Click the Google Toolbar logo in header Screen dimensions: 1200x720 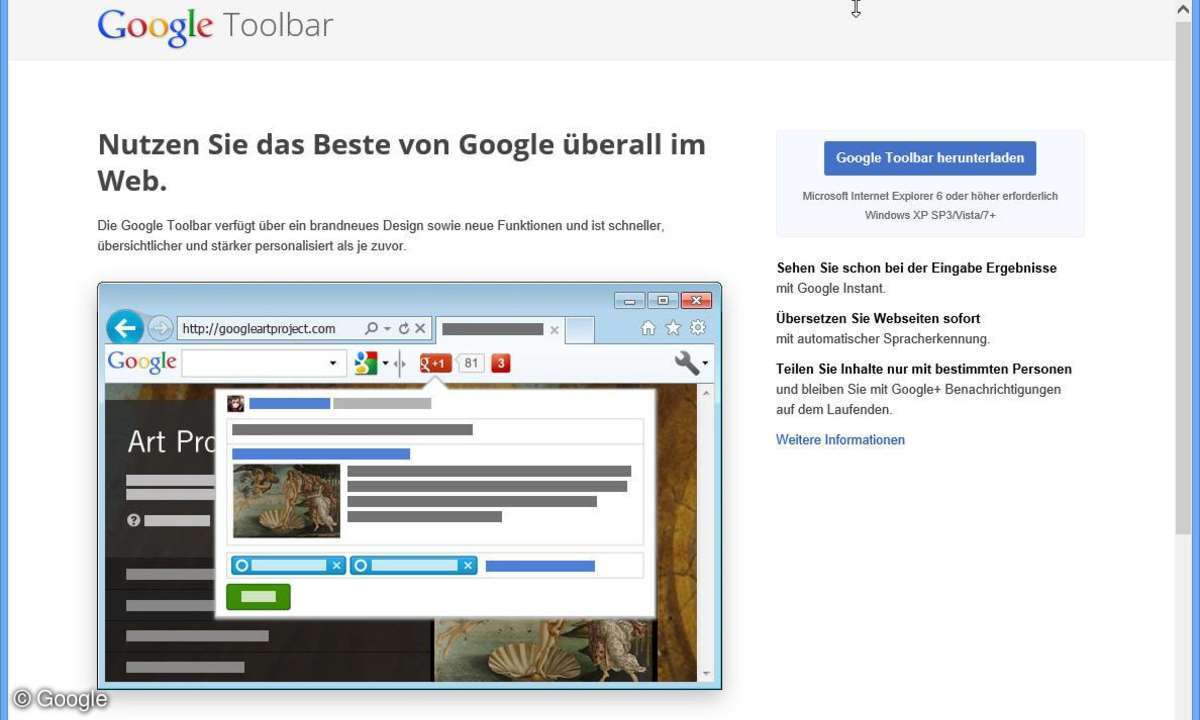[215, 26]
